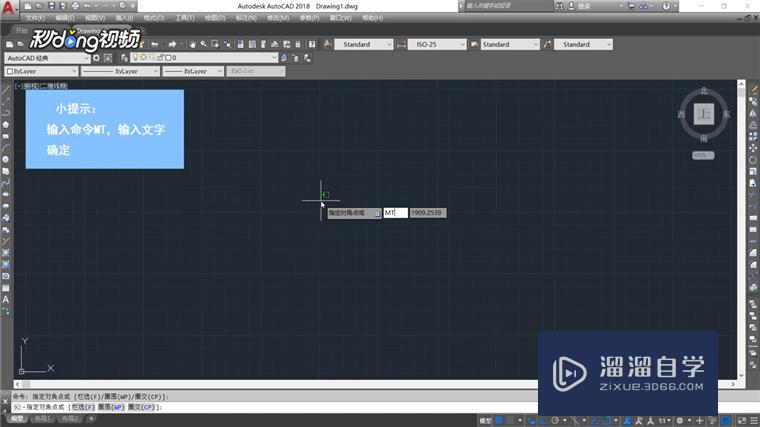The height and width of the screenshot is (427, 760).
Task: Open the Layer Properties Manager icon
Action: pyautogui.click(x=125, y=58)
